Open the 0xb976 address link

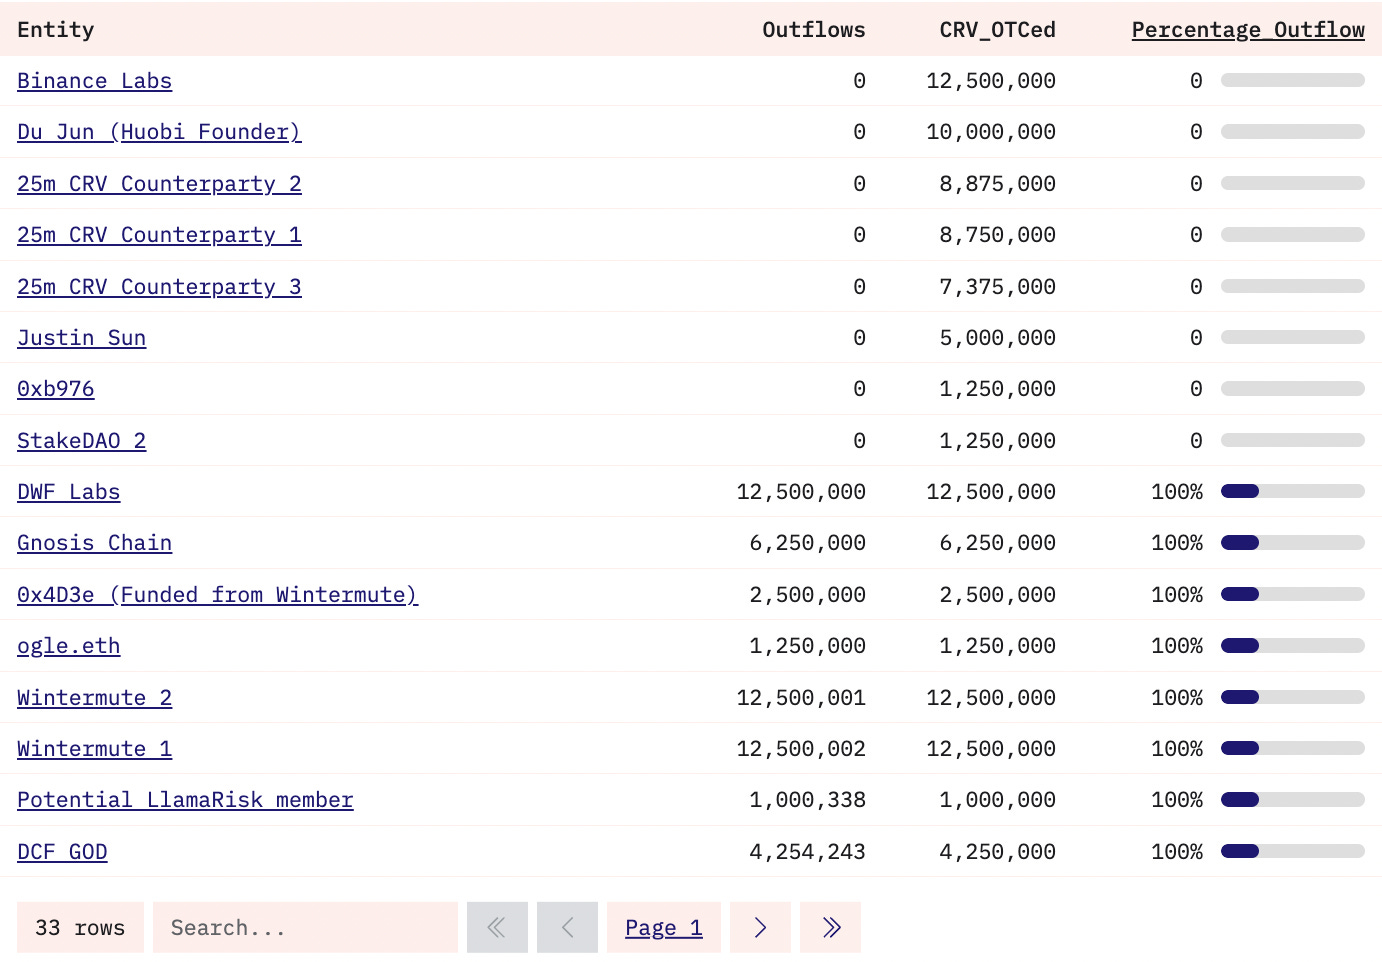[x=56, y=389]
